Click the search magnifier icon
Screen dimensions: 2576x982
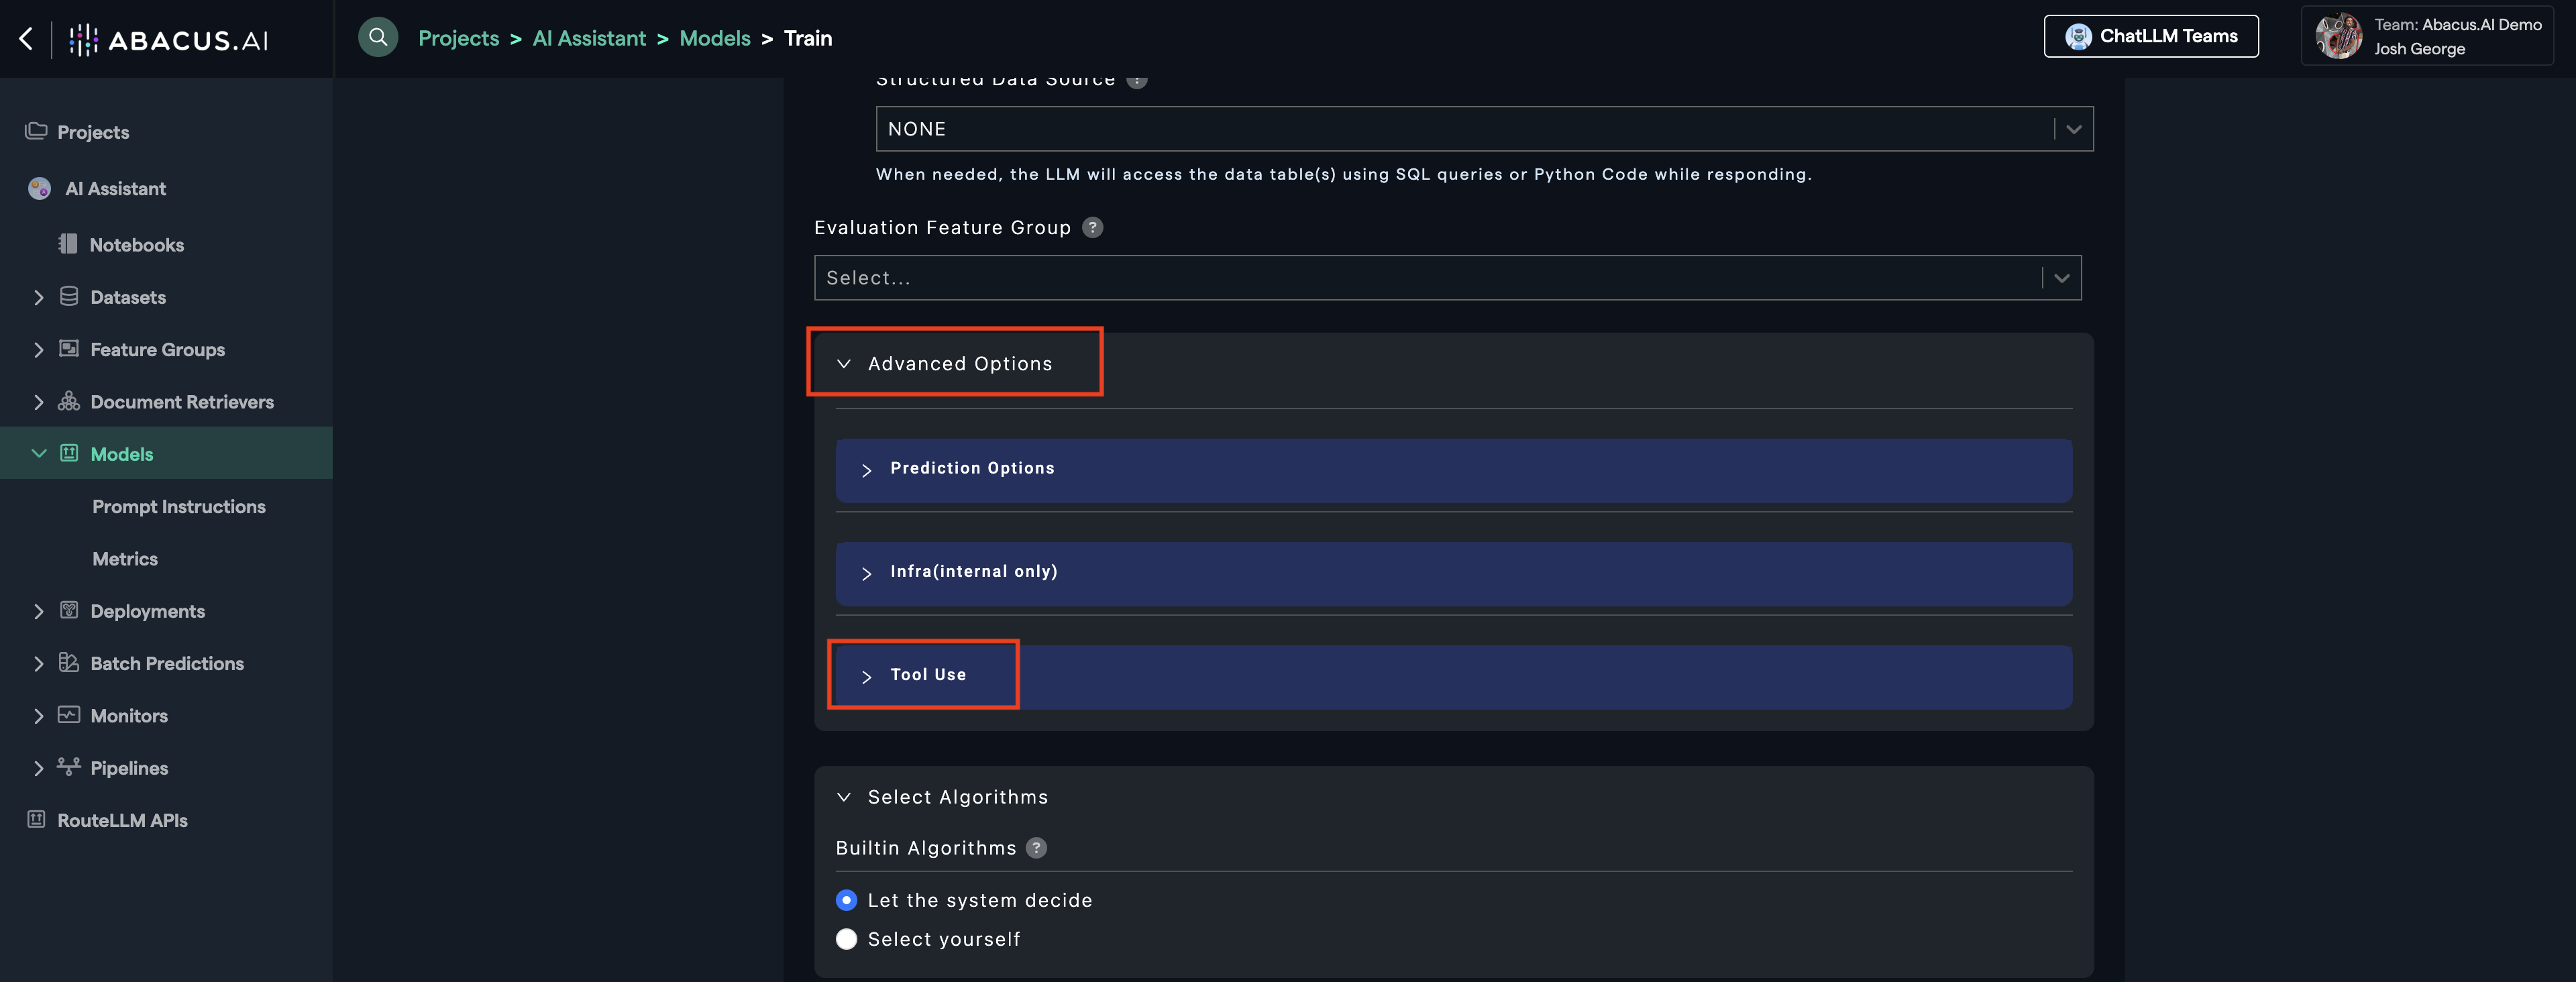(x=378, y=38)
